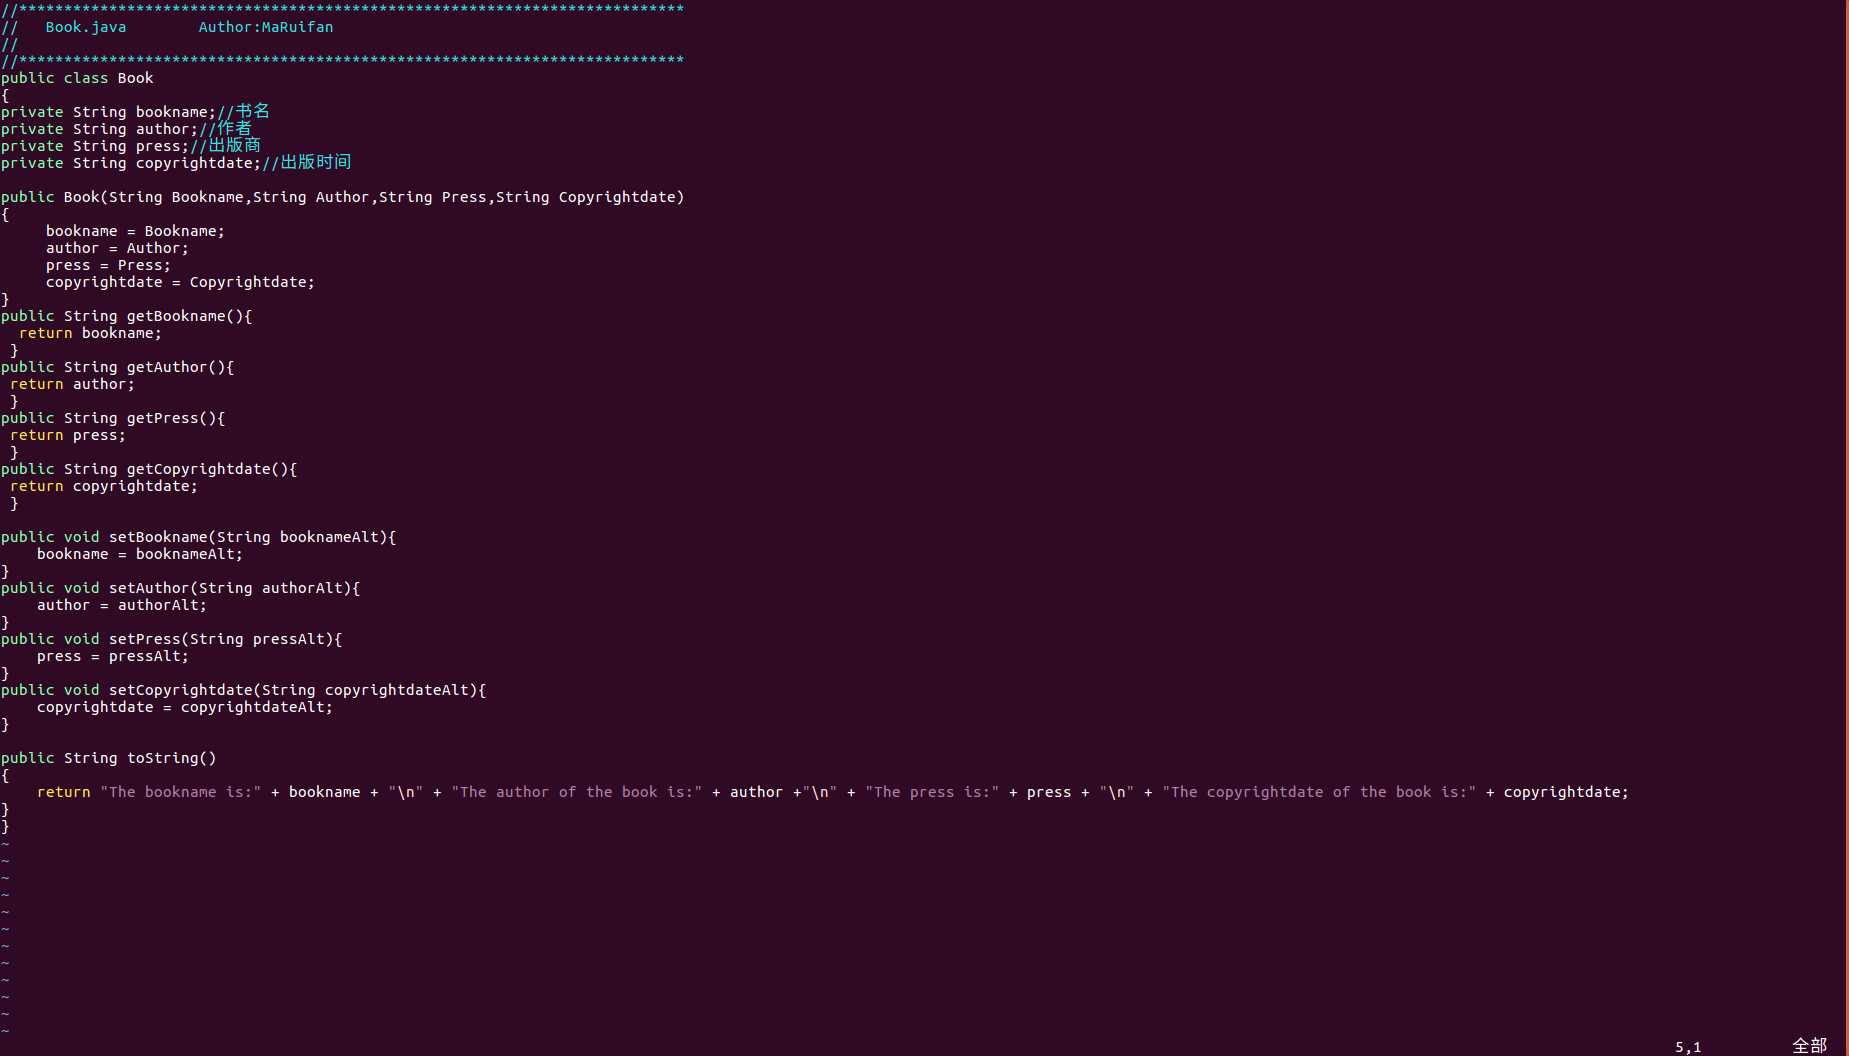
Task: Click 'setAuthor(String authorAlt){' line
Action: pos(181,588)
